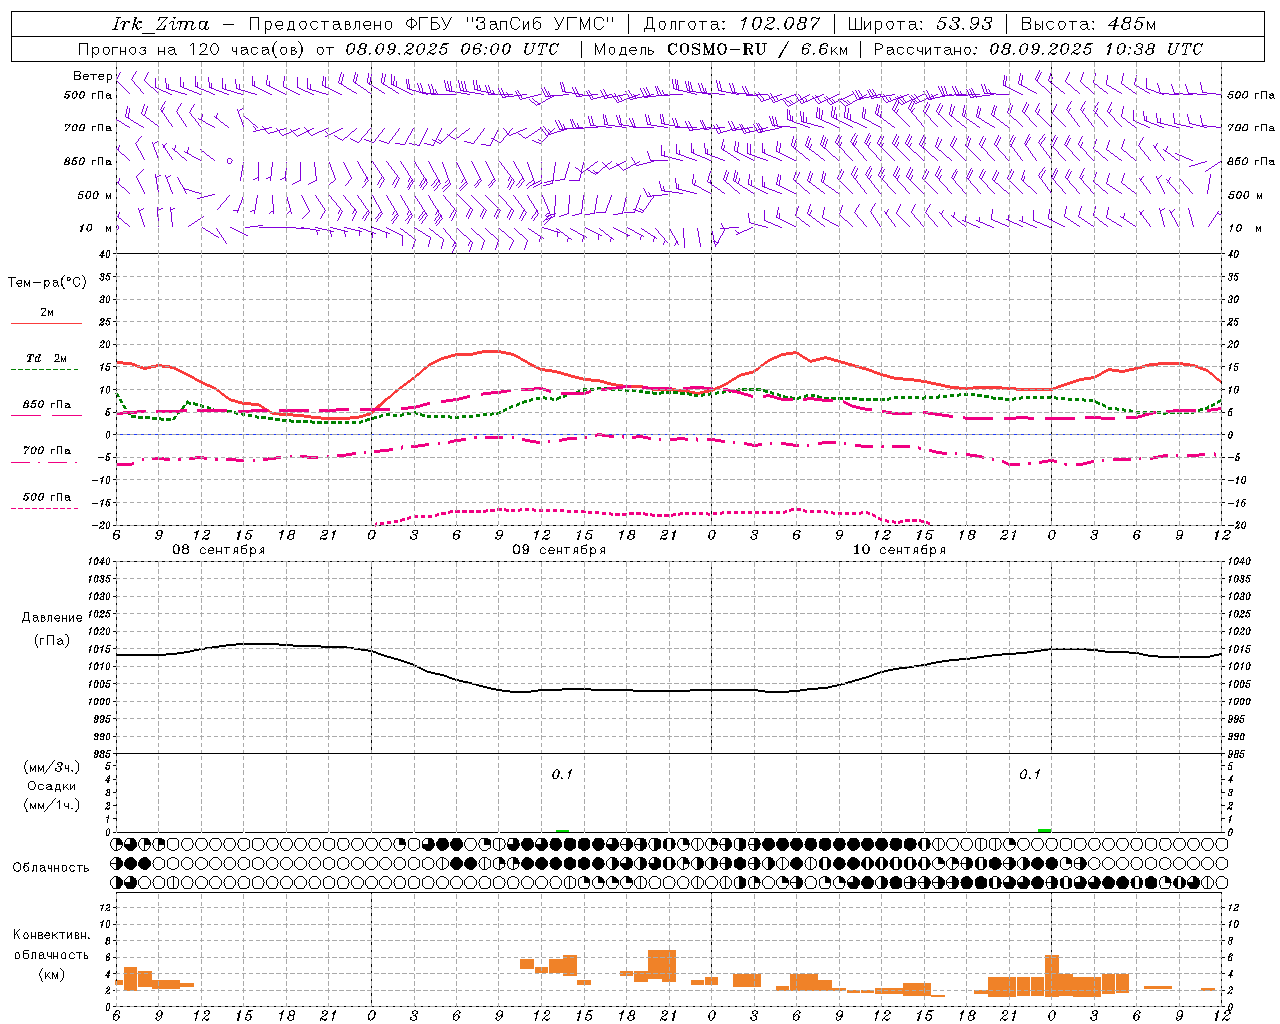Click the latitude value Широта: 53.93
The width and height of the screenshot is (1280, 1024).
pyautogui.click(x=920, y=24)
